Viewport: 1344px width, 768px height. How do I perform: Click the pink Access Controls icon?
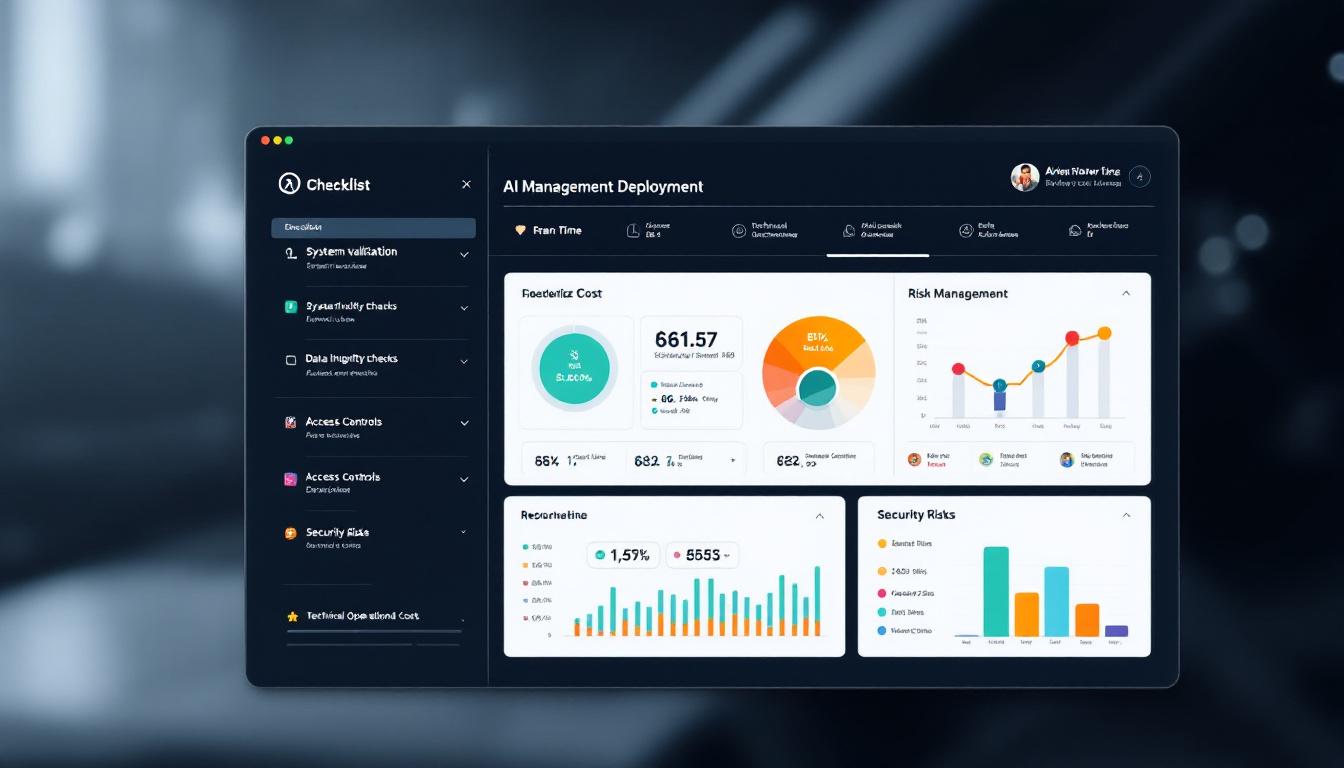(x=291, y=479)
